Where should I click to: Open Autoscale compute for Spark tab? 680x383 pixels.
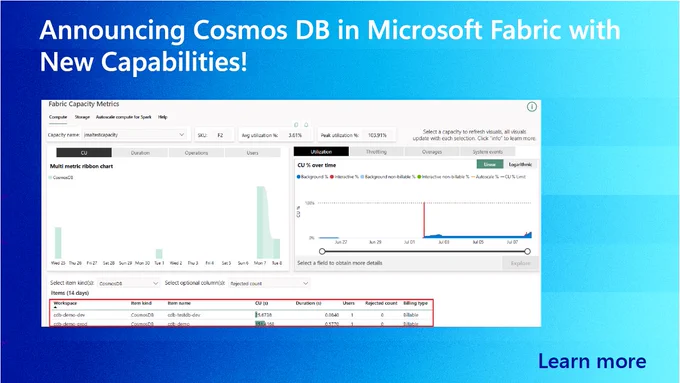[x=124, y=117]
